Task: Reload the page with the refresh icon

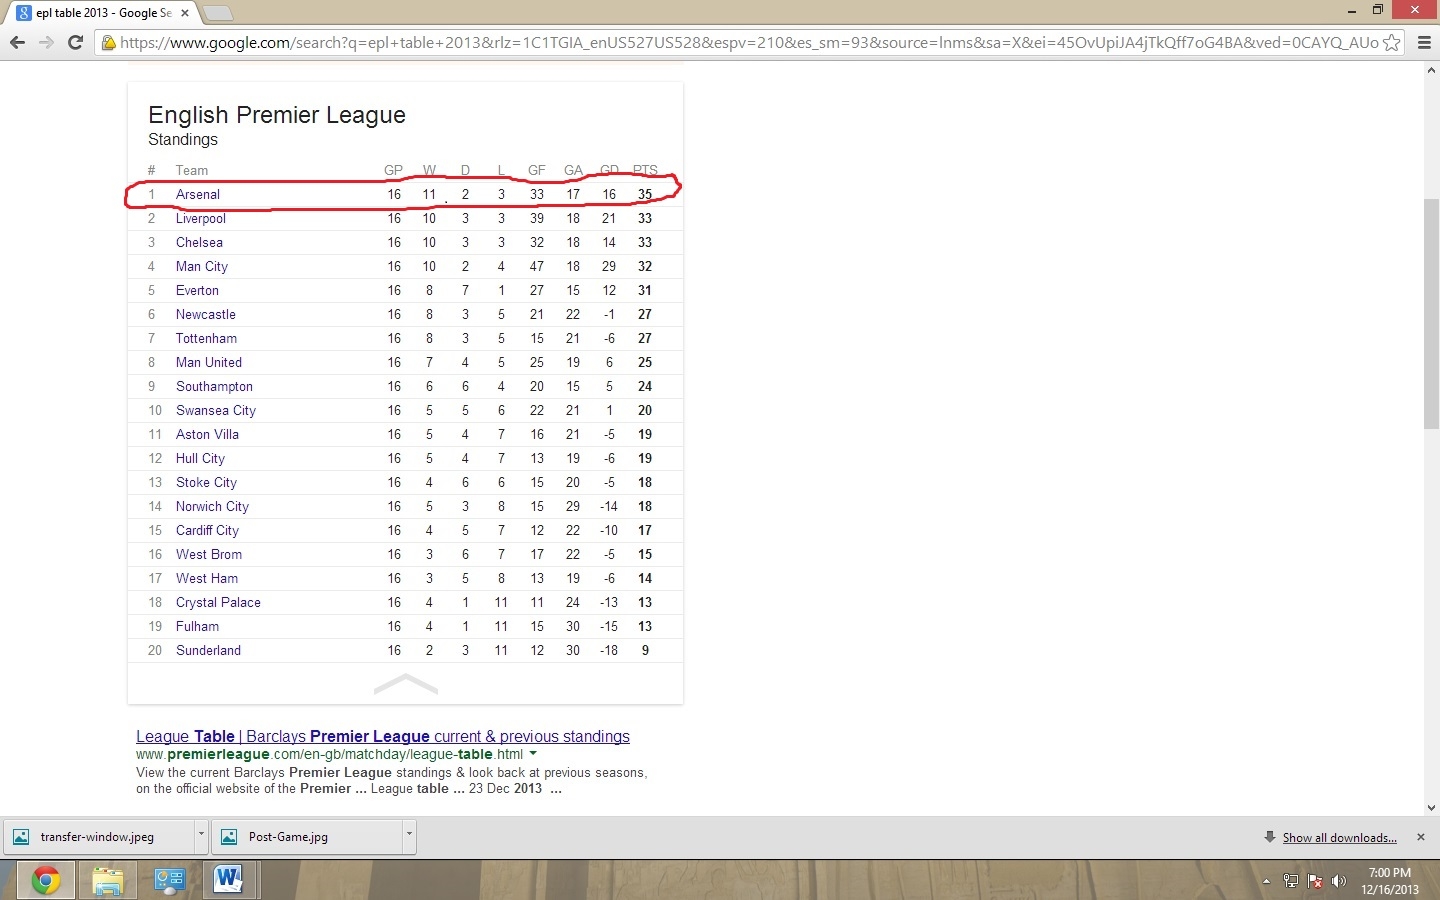Action: pyautogui.click(x=75, y=42)
